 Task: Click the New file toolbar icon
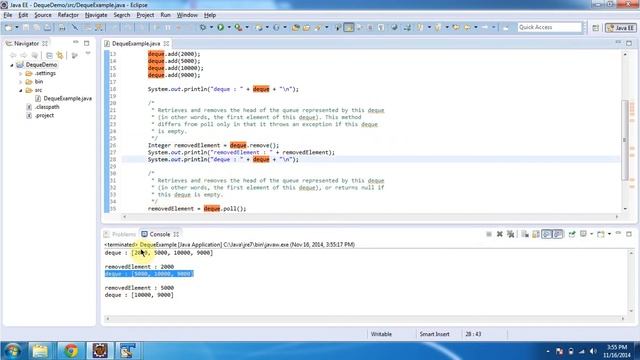click(x=8, y=27)
